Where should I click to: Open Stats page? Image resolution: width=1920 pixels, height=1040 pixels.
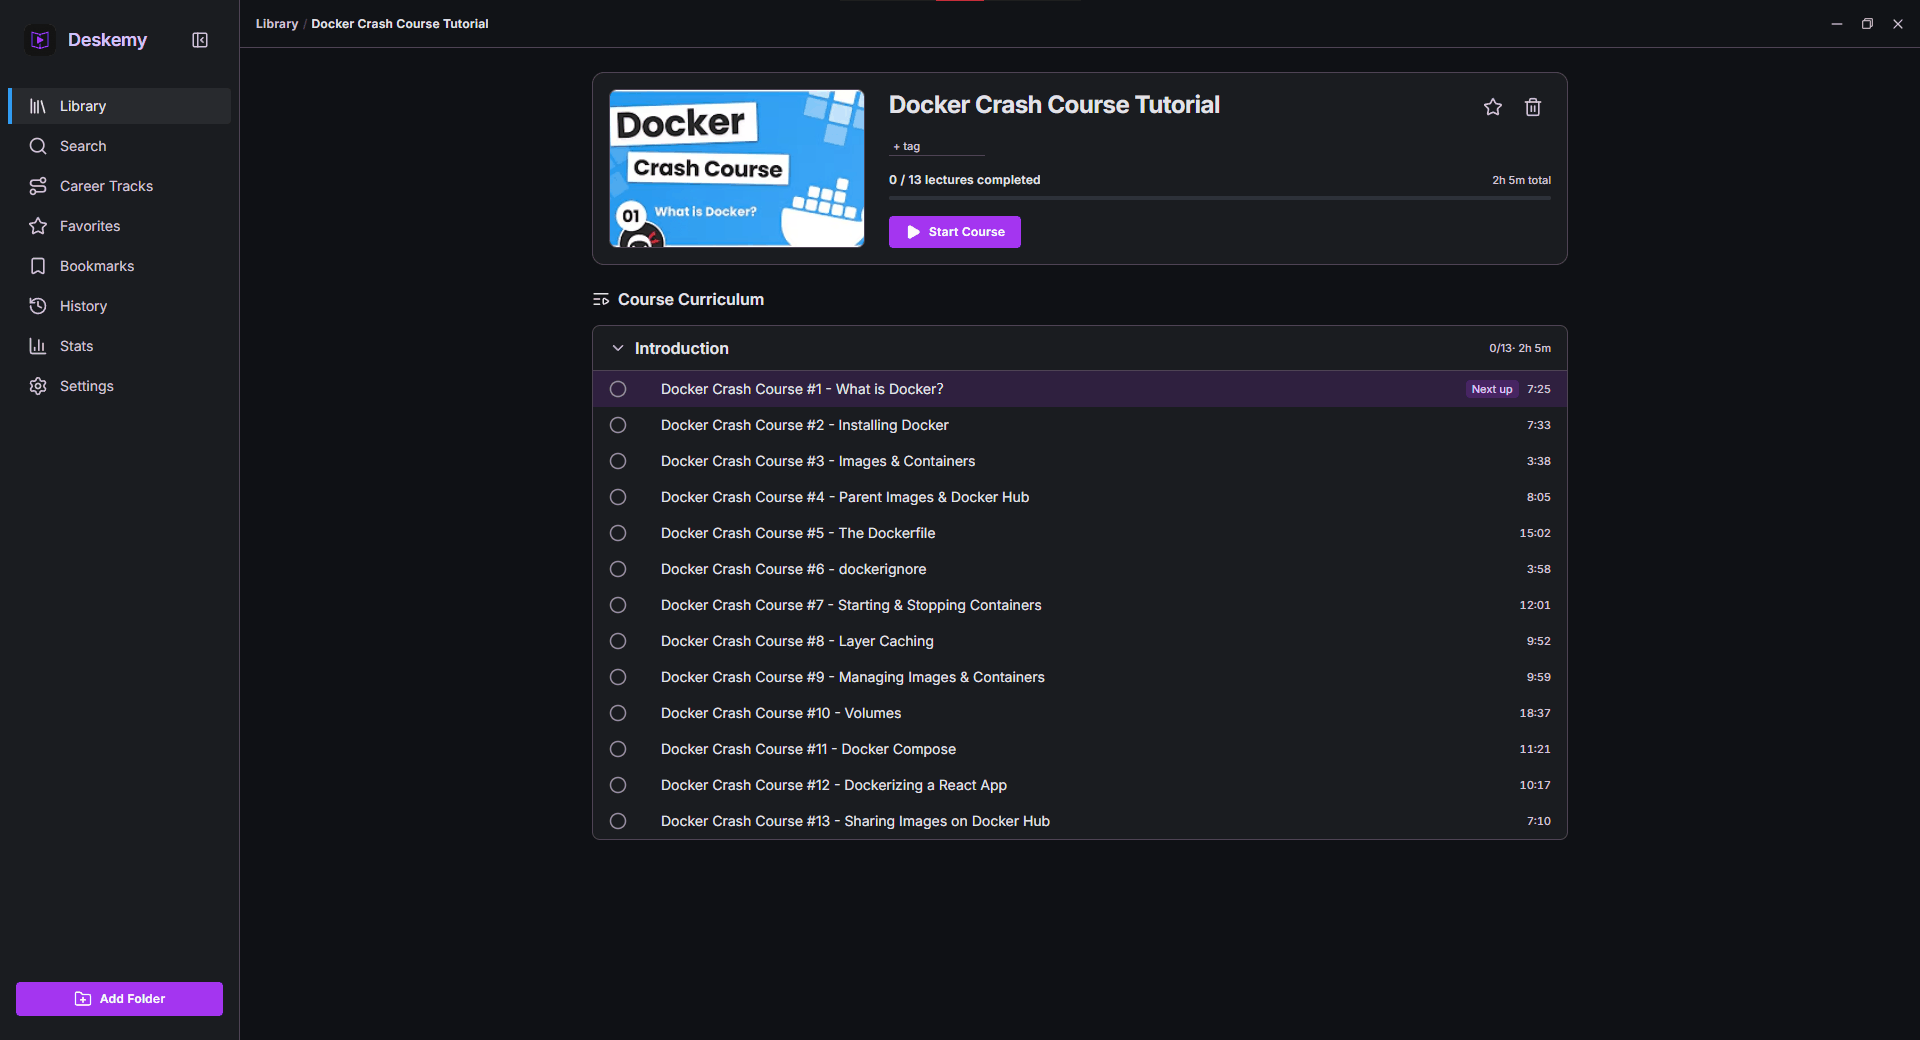120,346
